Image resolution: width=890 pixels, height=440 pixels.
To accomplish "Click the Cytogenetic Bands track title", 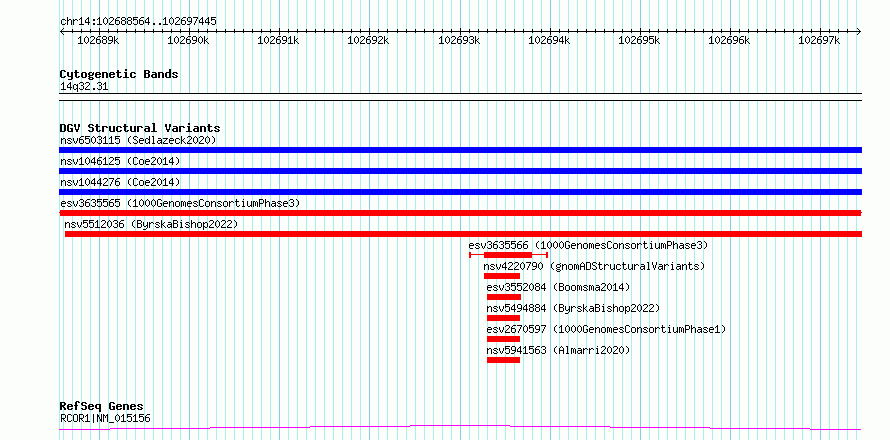I will (x=119, y=74).
